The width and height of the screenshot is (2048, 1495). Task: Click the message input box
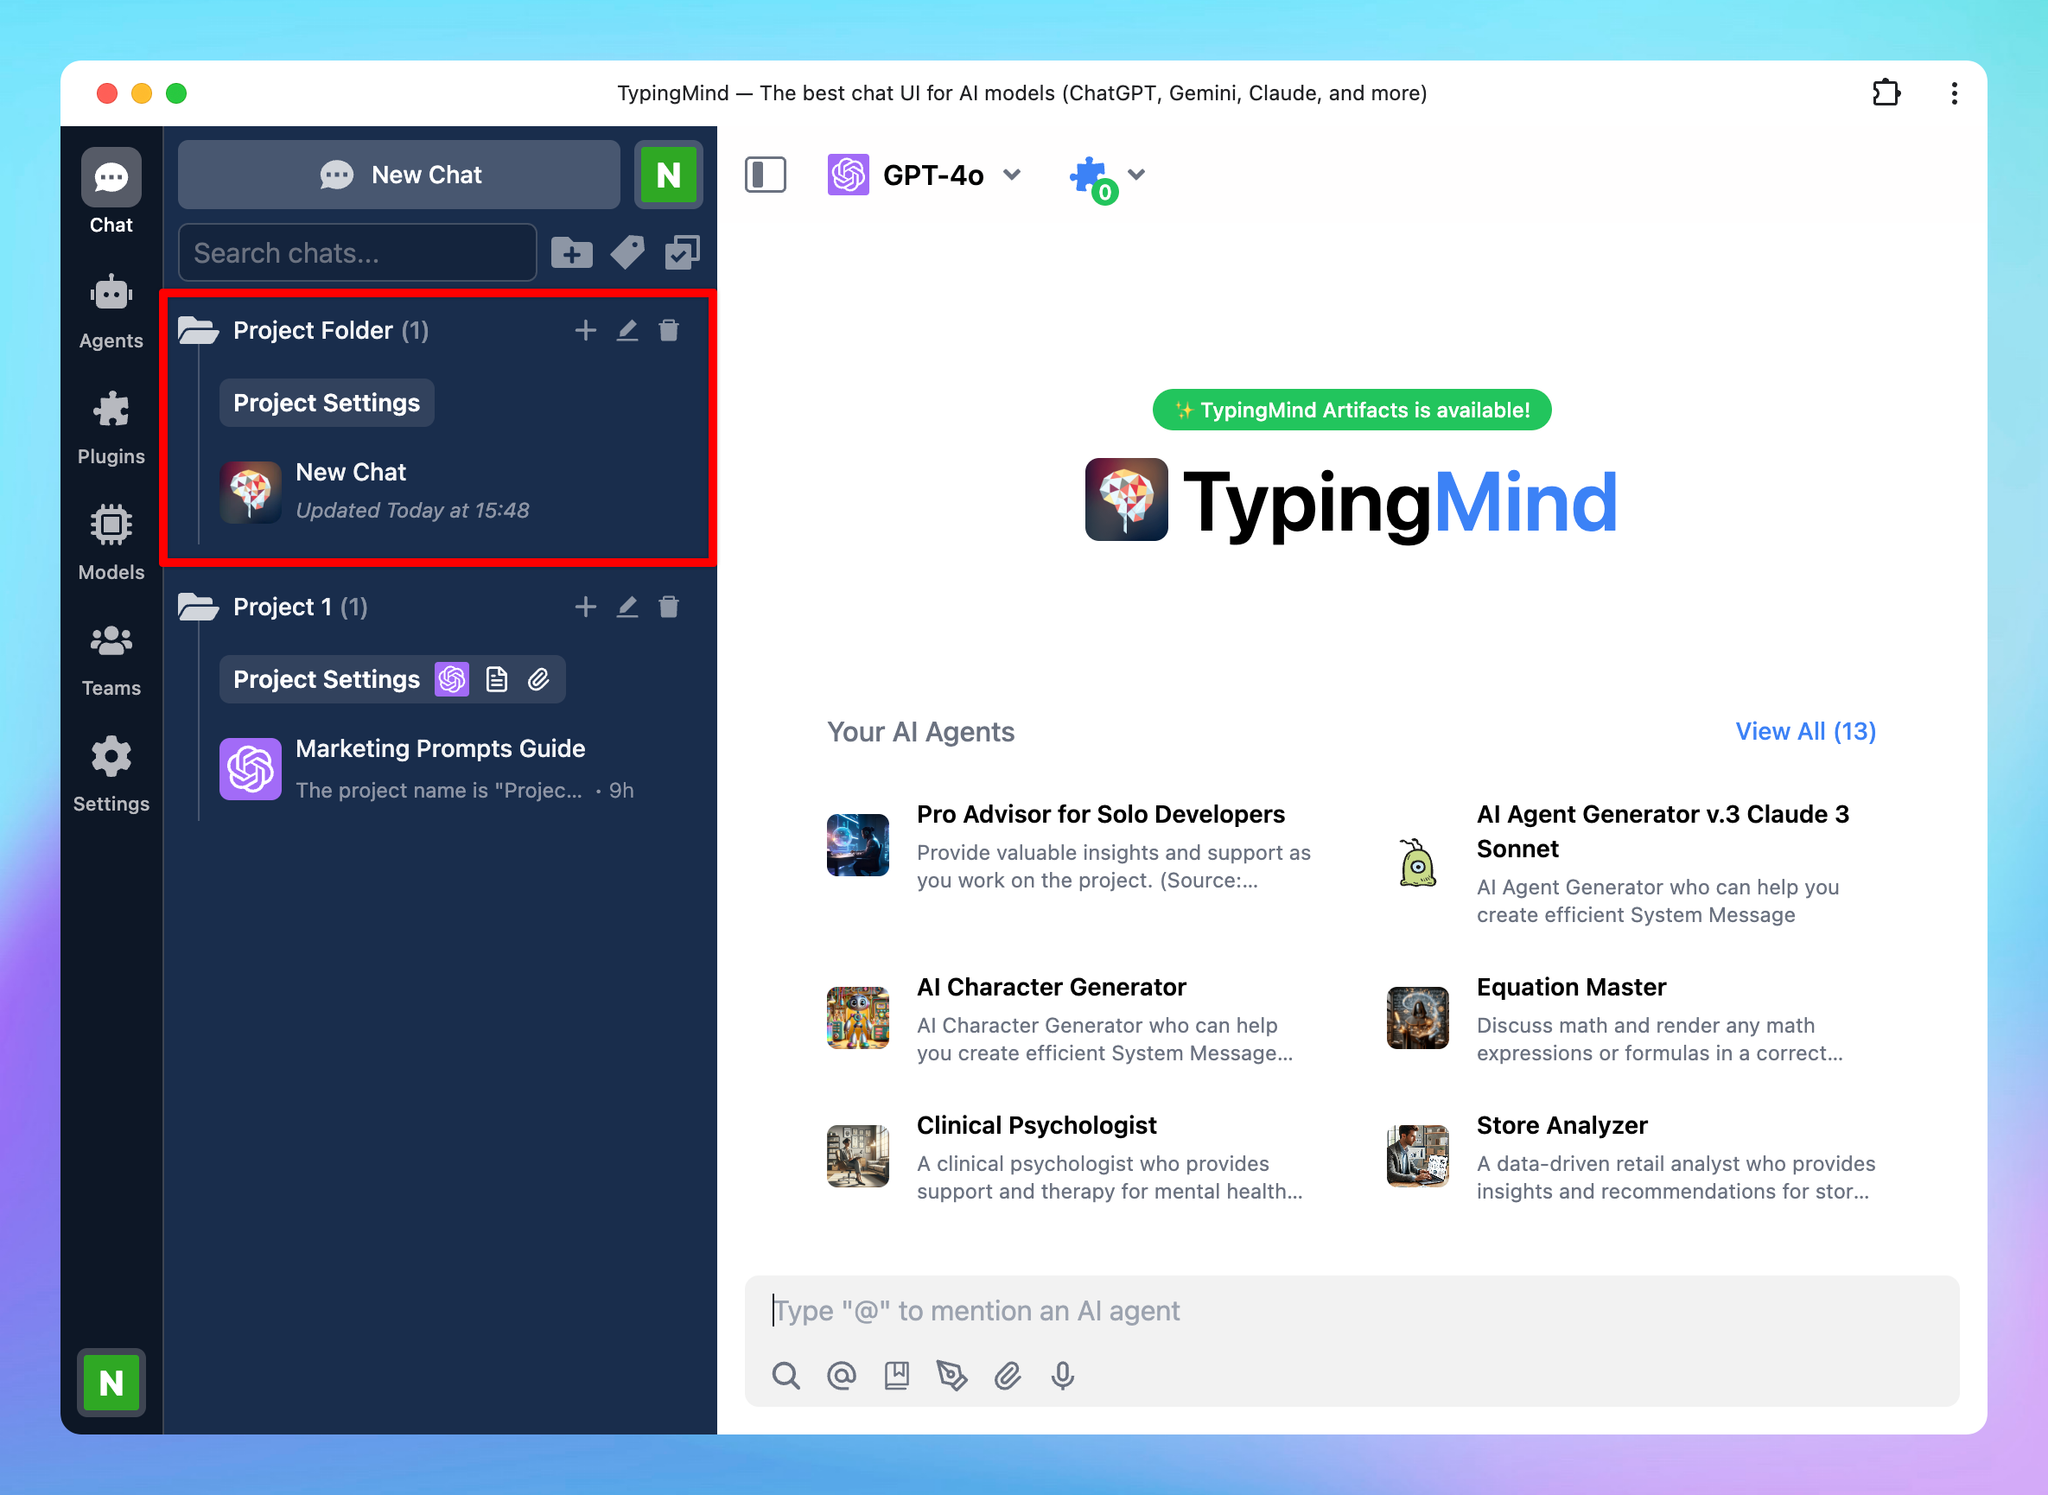pyautogui.click(x=1352, y=1311)
